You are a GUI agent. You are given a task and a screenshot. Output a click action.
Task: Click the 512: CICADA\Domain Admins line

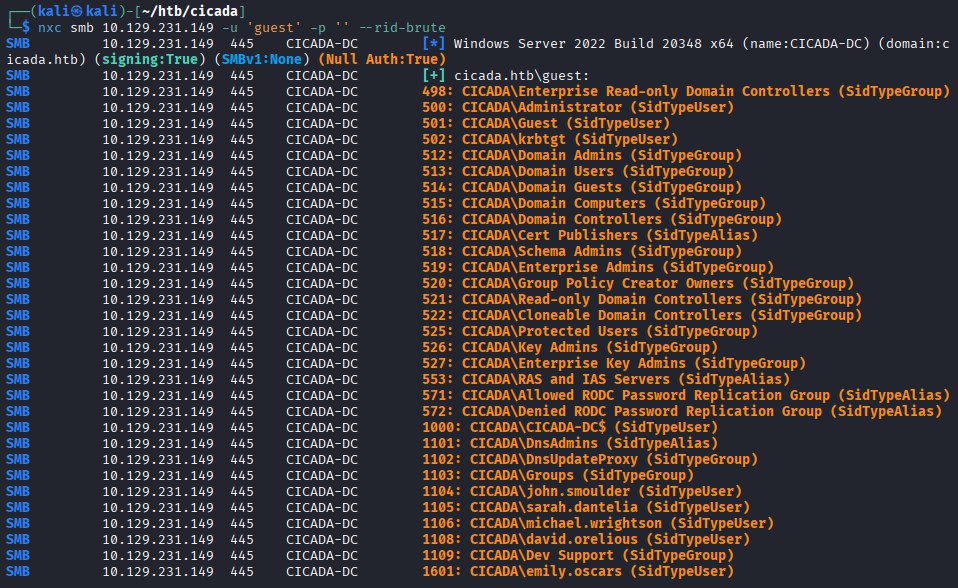click(601, 156)
